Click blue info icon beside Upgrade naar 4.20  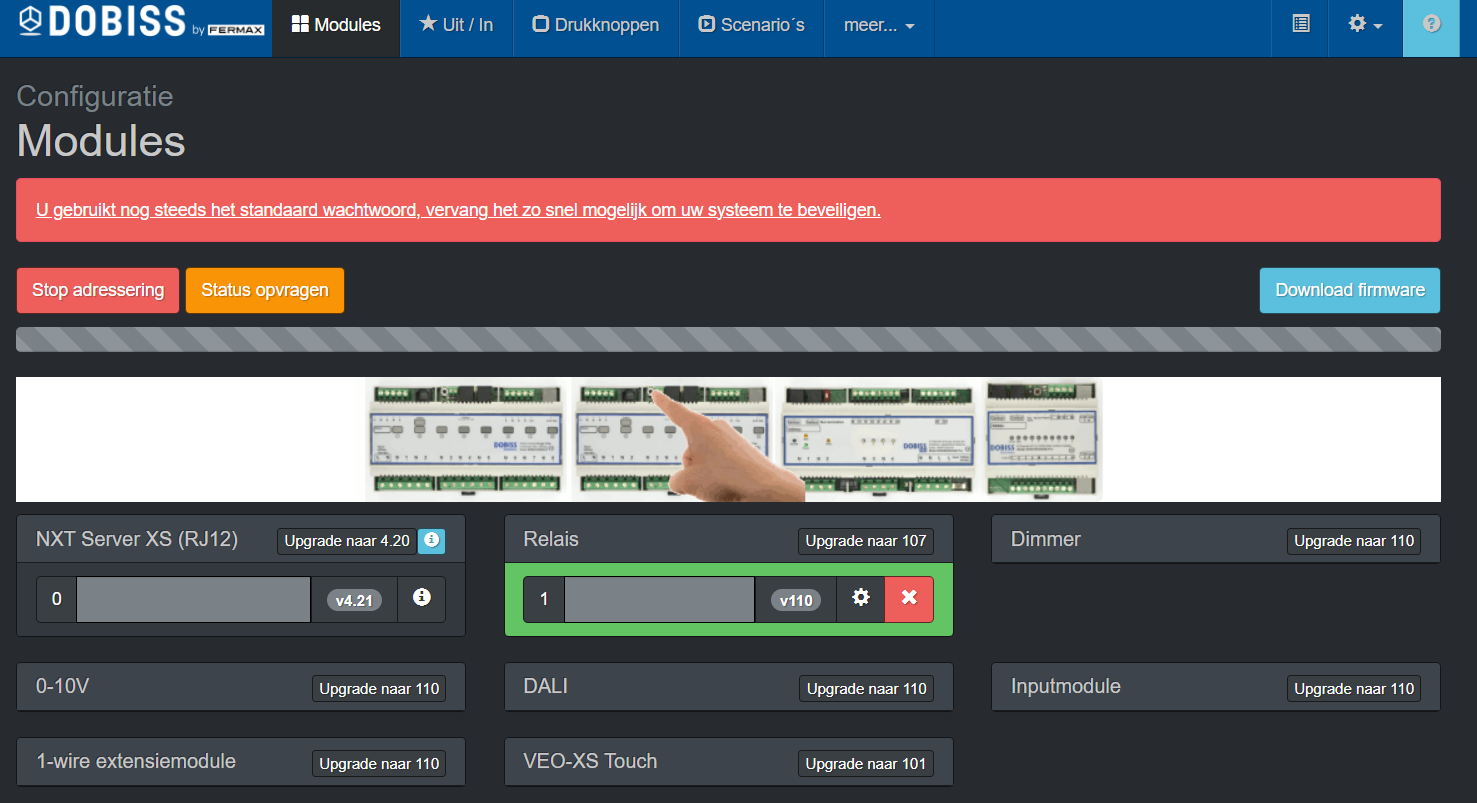pyautogui.click(x=431, y=540)
